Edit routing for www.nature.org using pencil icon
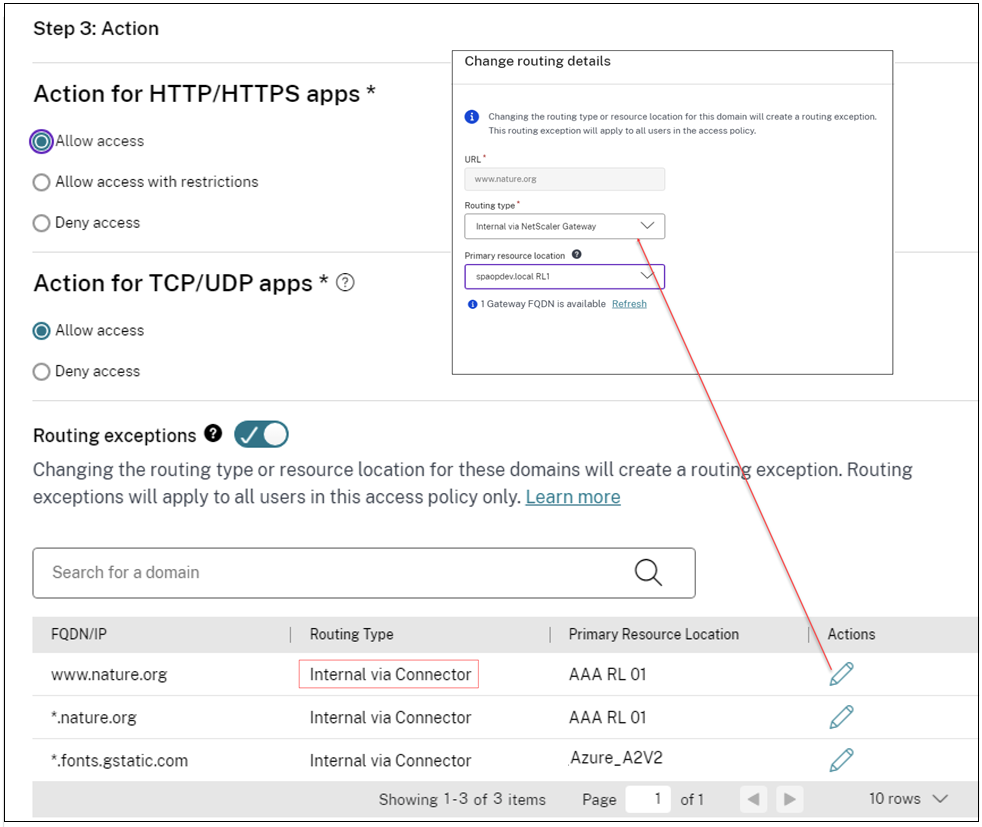Image resolution: width=982 pixels, height=827 pixels. (x=841, y=673)
